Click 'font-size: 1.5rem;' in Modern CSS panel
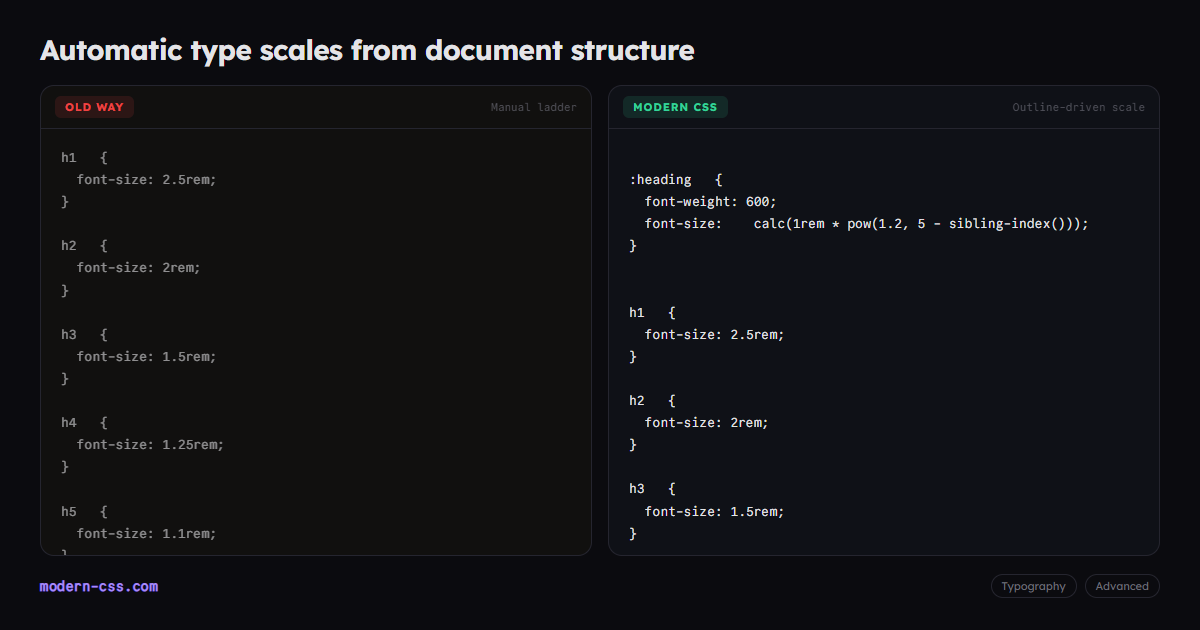The image size is (1200, 630). [x=714, y=511]
